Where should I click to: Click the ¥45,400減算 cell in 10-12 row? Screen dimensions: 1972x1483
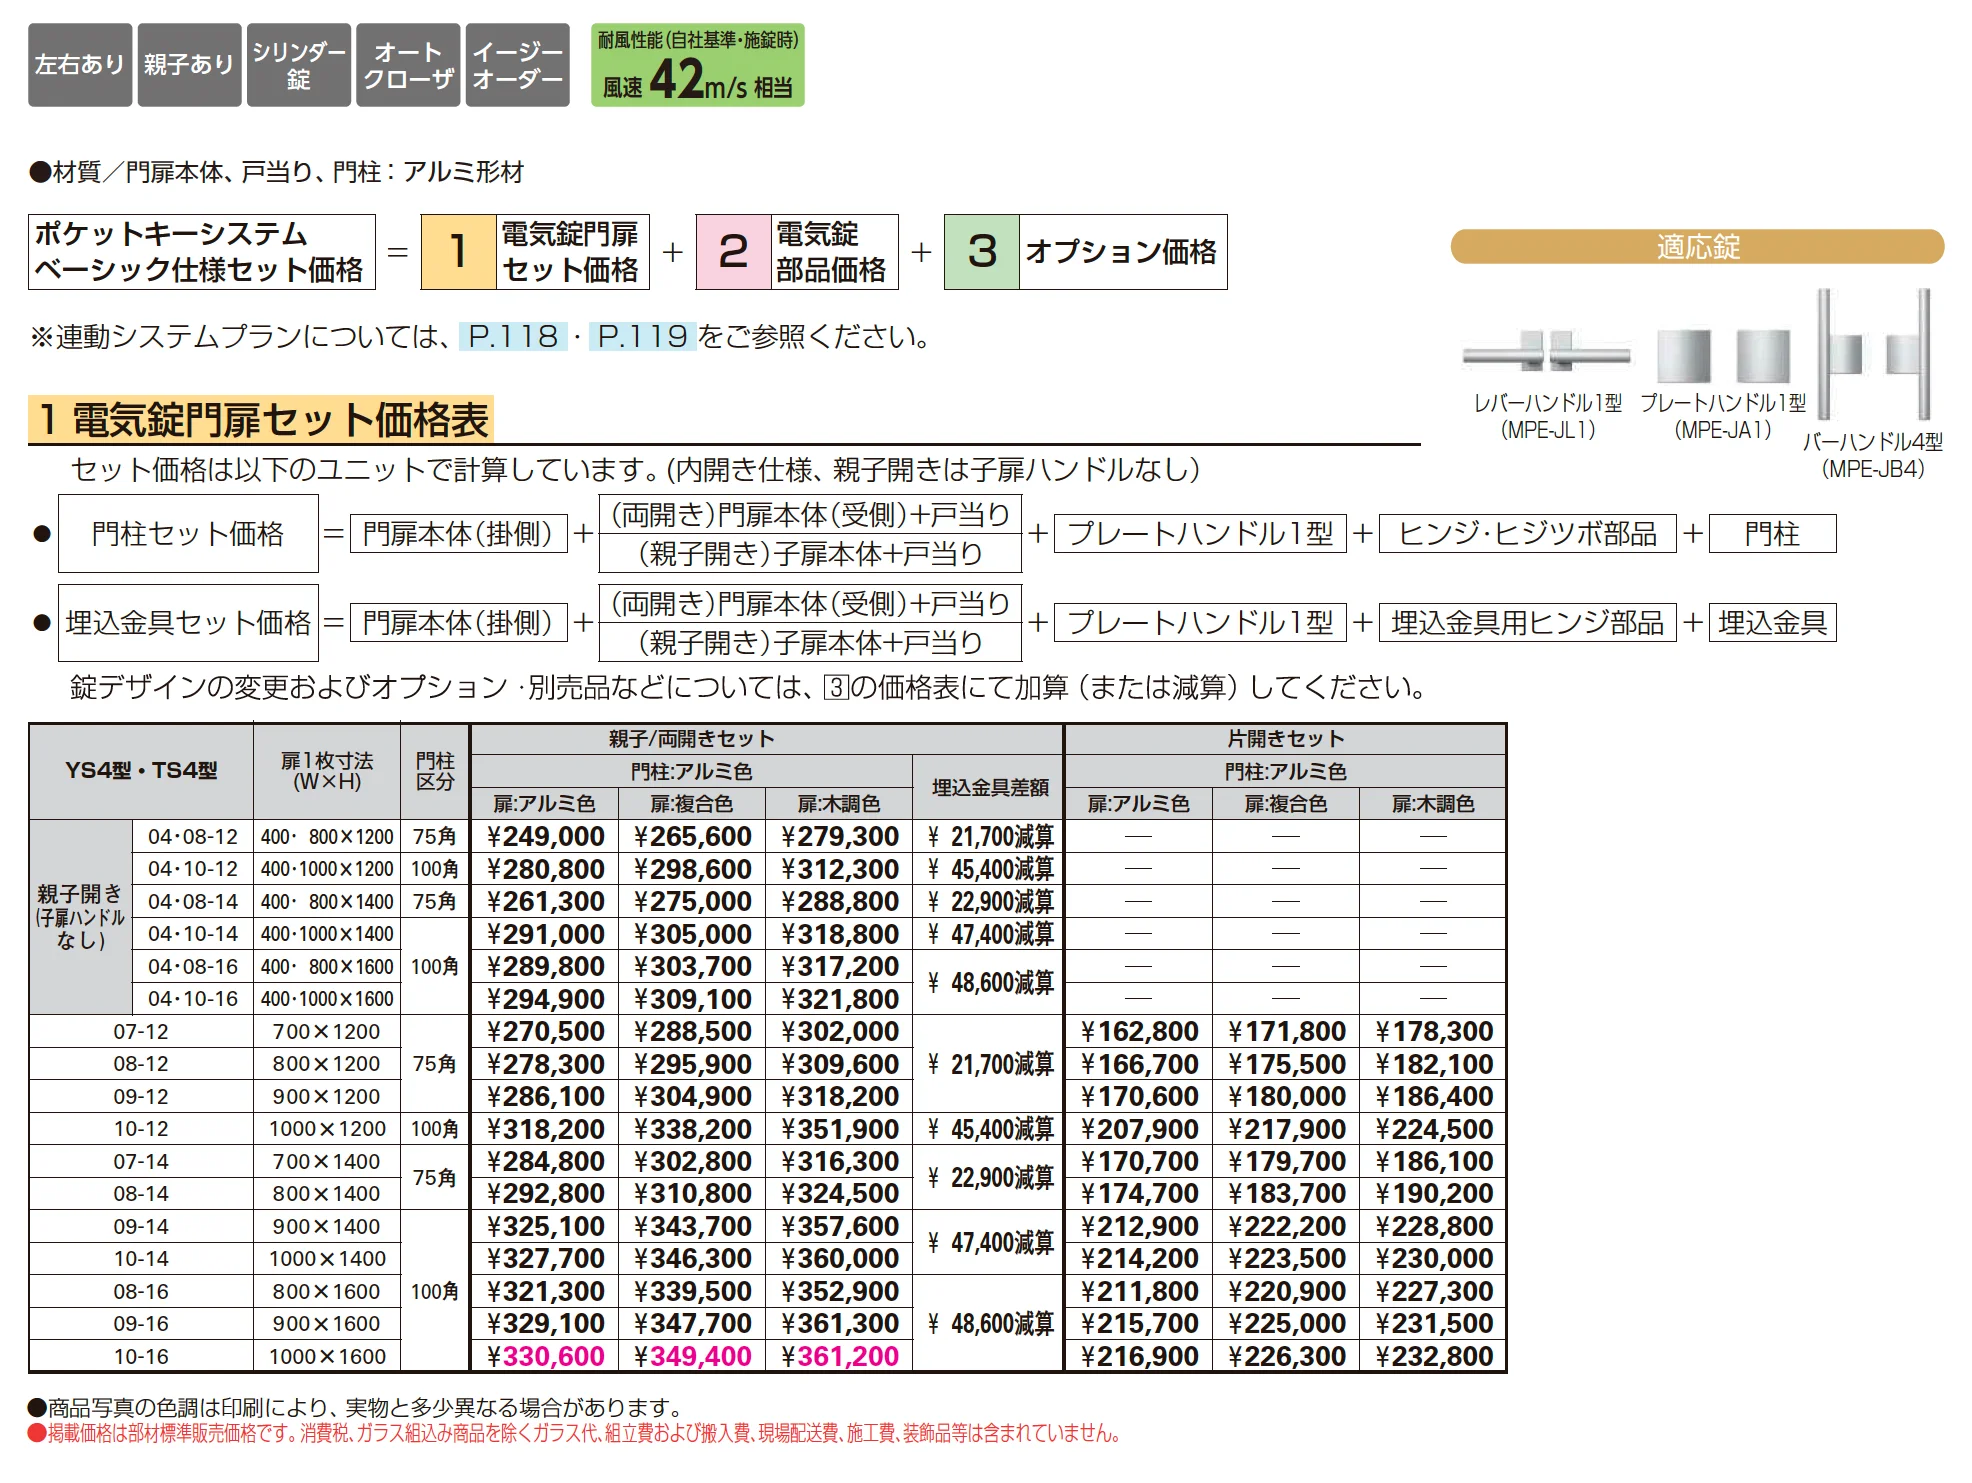click(x=989, y=1129)
